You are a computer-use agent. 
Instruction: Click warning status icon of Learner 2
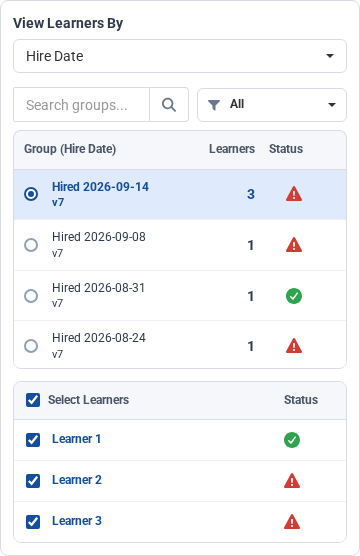(x=292, y=481)
